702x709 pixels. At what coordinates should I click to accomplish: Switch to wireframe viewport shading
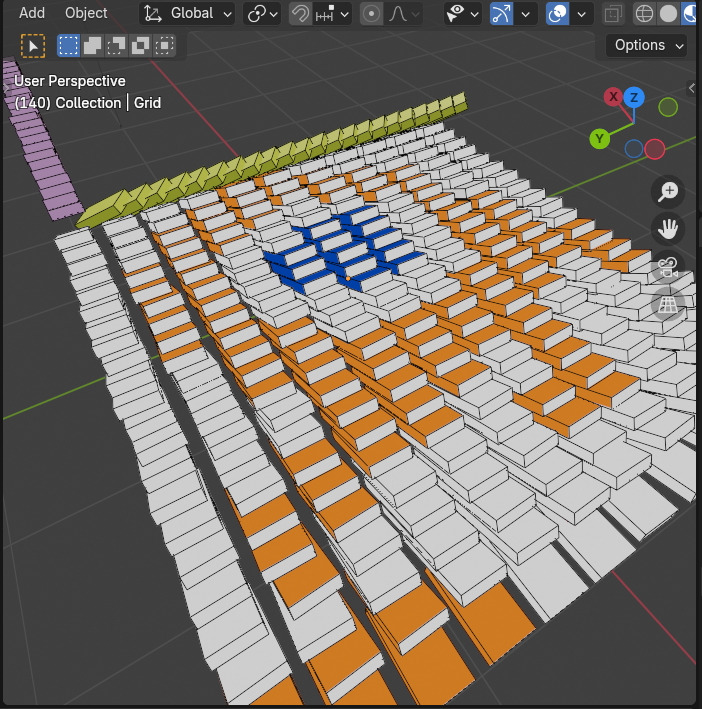[x=644, y=14]
